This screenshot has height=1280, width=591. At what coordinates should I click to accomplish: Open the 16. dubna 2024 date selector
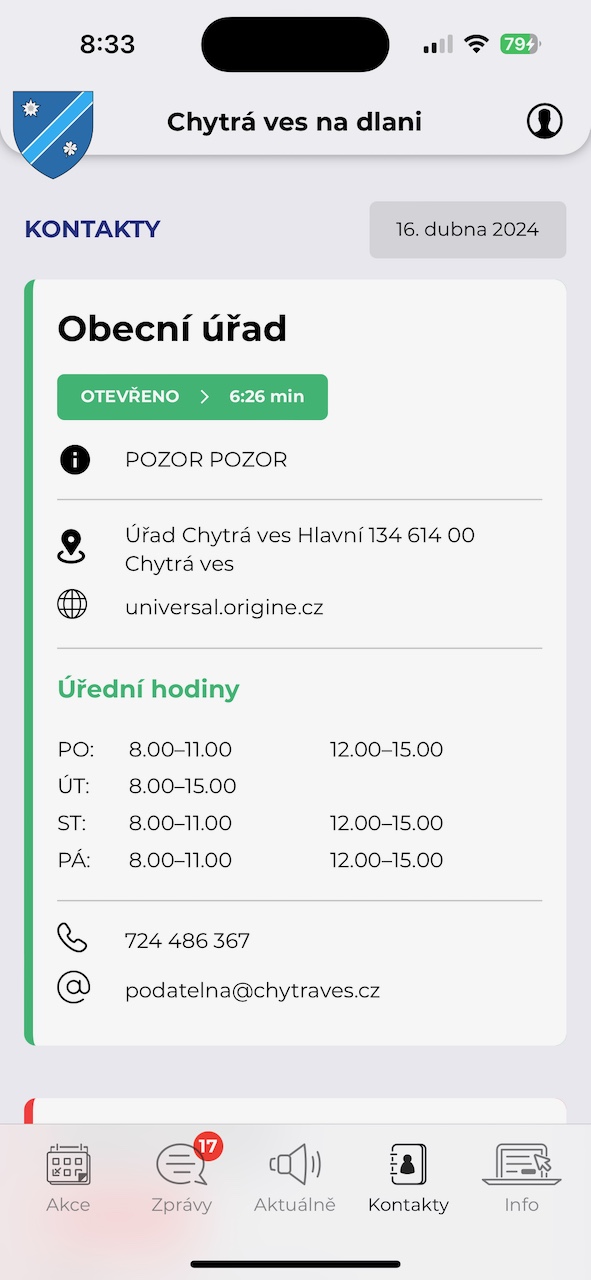[x=467, y=230]
